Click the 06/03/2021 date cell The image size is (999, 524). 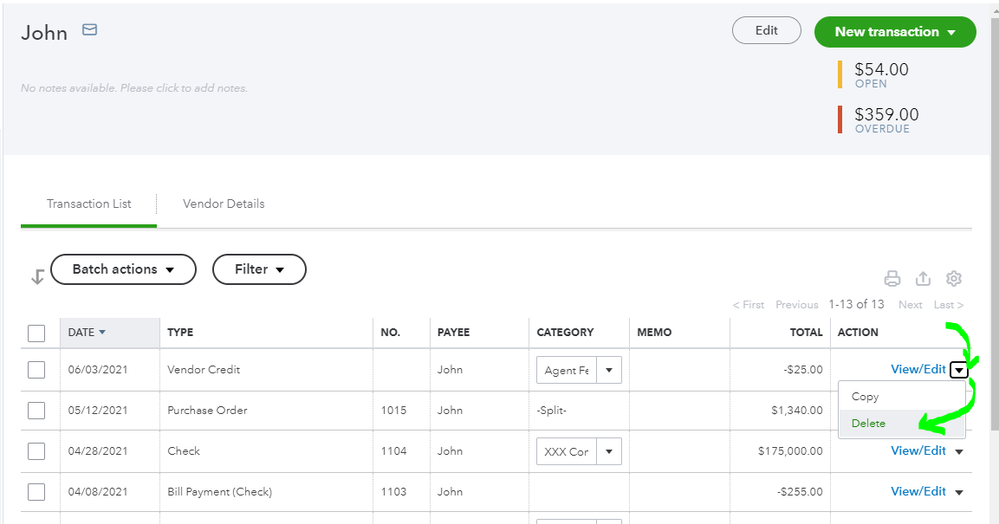click(97, 370)
